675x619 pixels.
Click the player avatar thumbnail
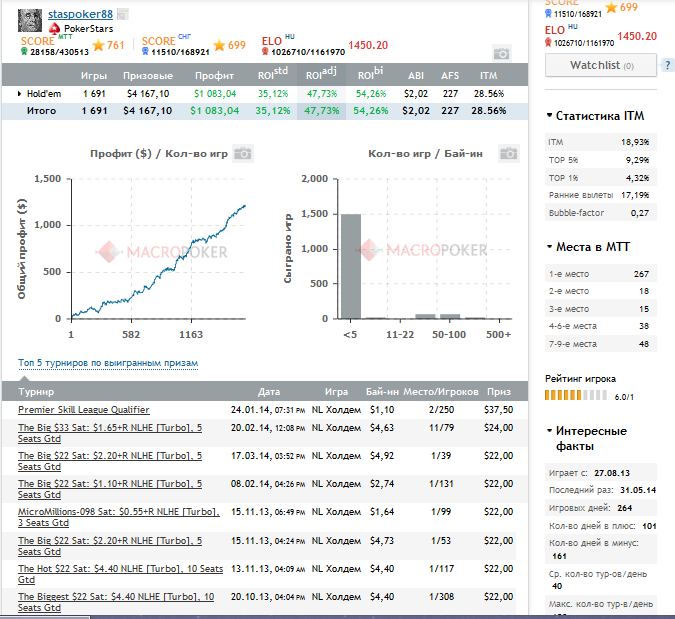(x=30, y=20)
